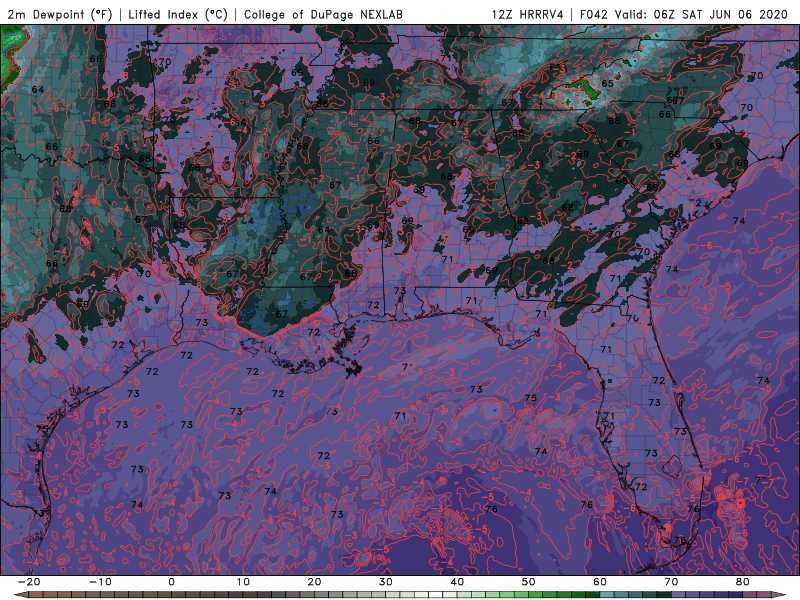Click the "10" color scale label
Image resolution: width=800 pixels, height=600 pixels.
coord(243,582)
